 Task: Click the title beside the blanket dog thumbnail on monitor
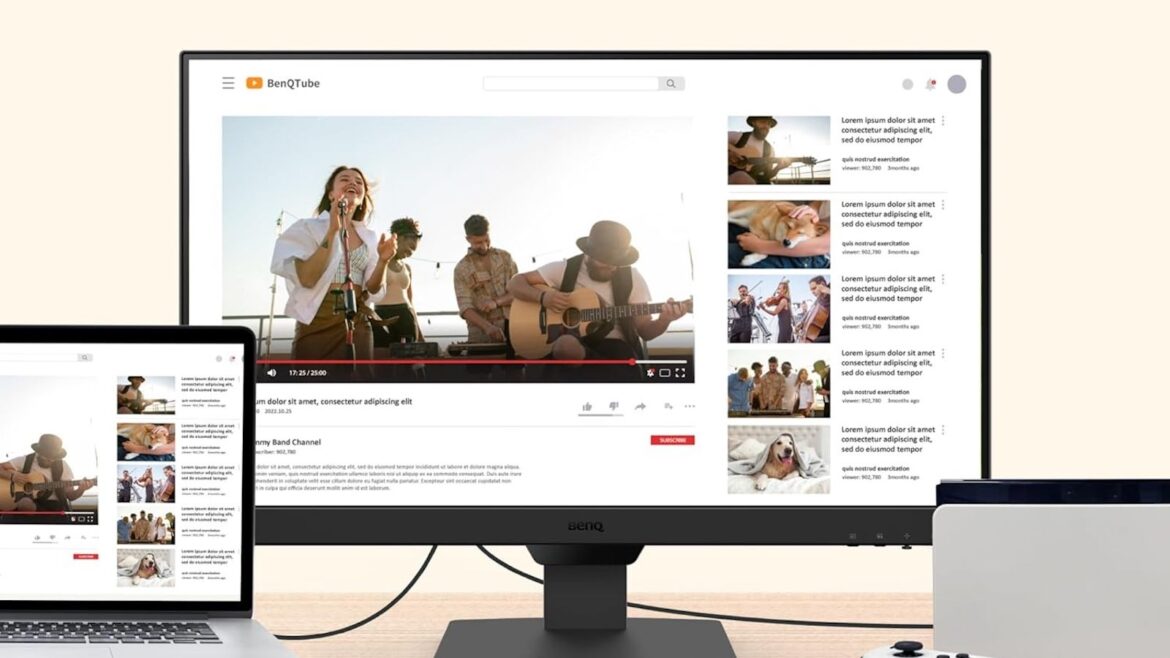tap(888, 439)
